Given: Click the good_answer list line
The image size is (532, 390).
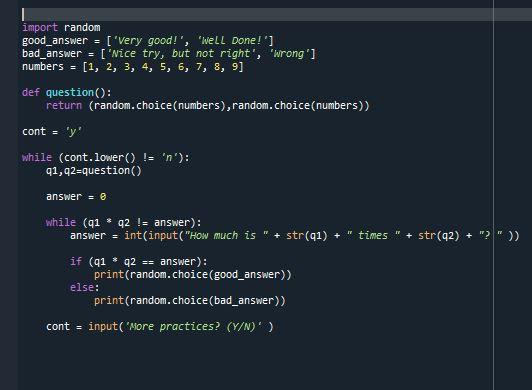Looking at the screenshot, I should (x=148, y=41).
